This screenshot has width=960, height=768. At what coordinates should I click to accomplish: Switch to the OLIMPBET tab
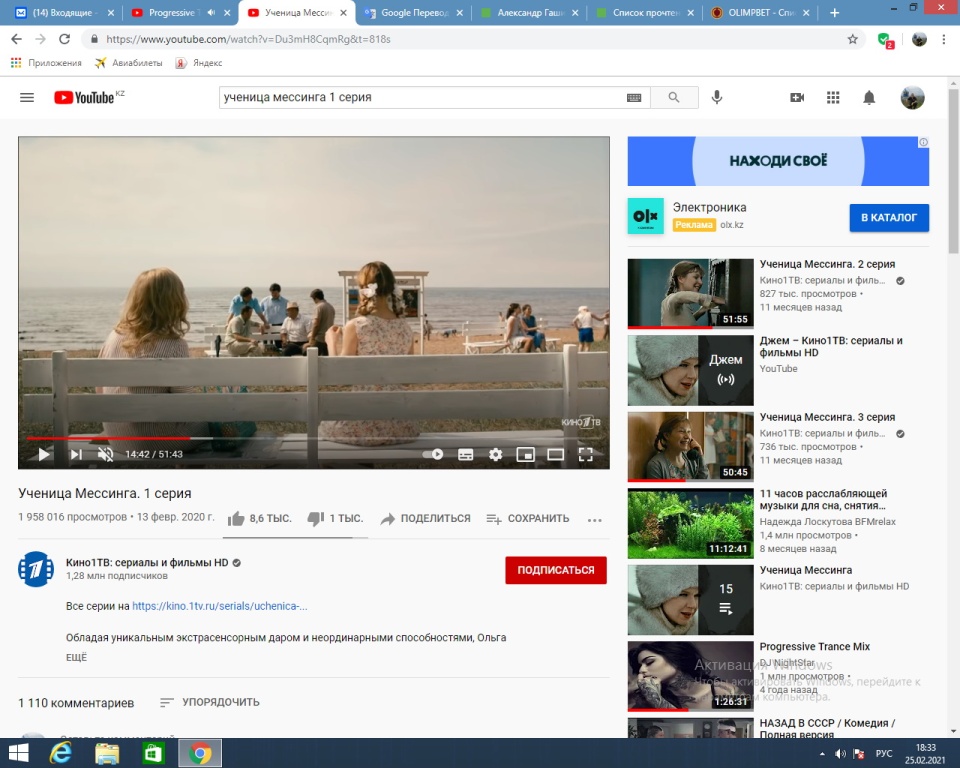[x=761, y=12]
